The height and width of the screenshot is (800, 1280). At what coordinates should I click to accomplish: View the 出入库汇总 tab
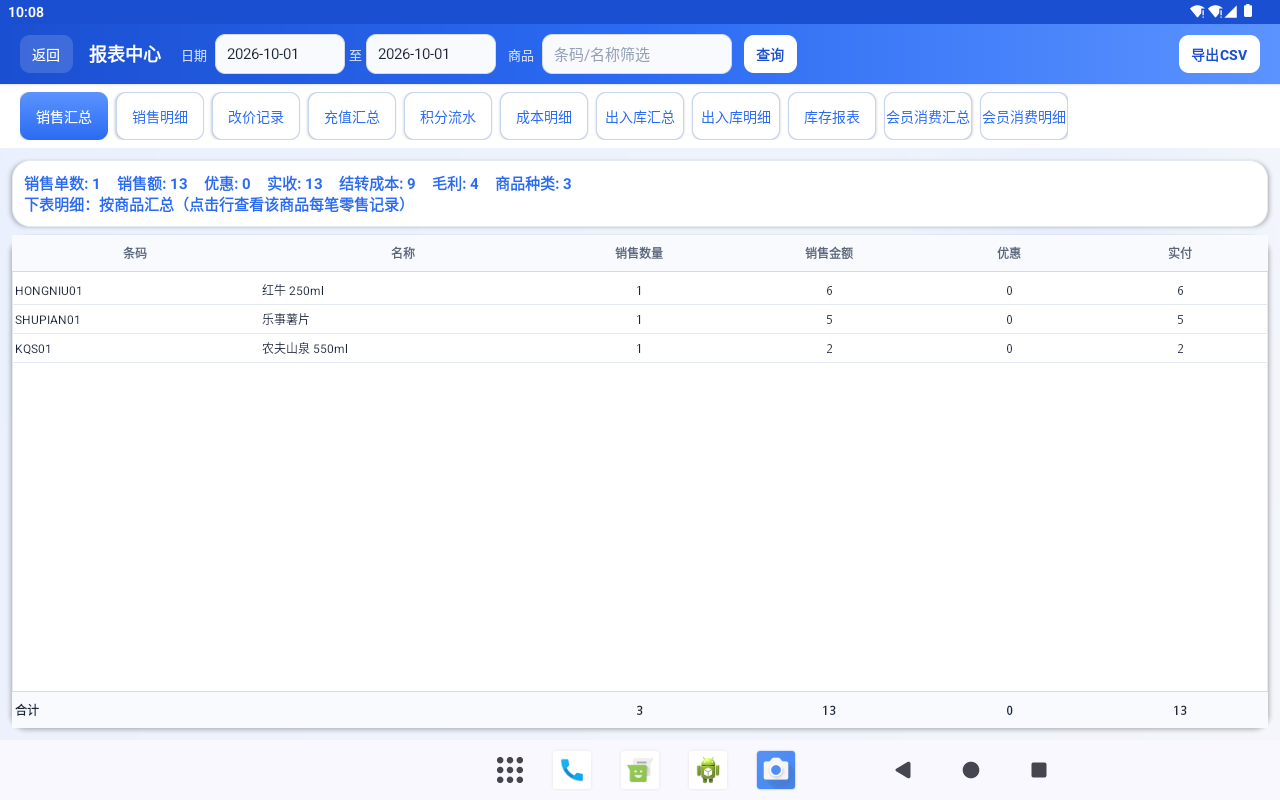click(640, 117)
